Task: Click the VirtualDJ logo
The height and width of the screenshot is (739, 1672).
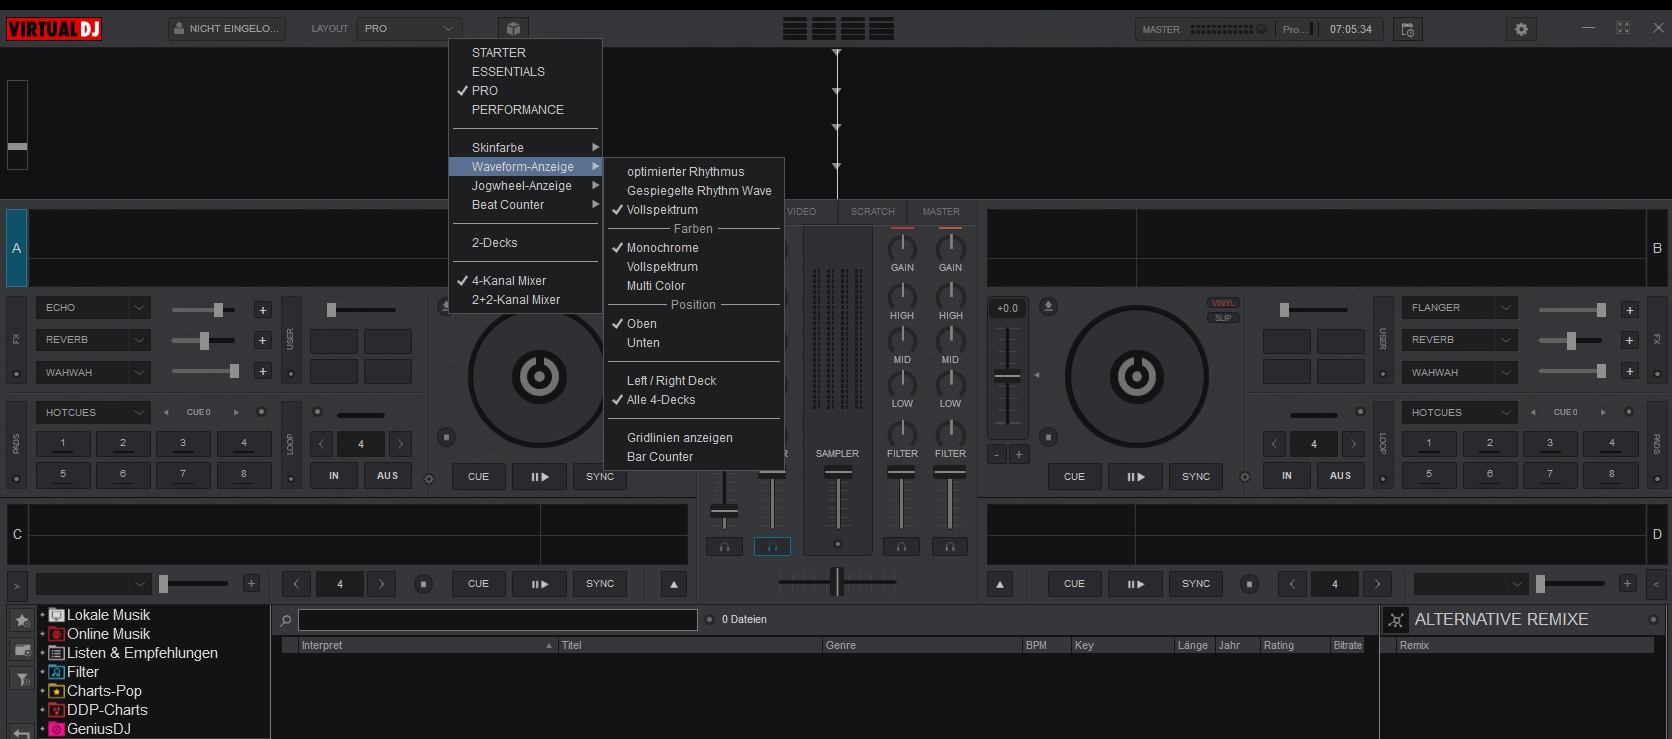Action: pyautogui.click(x=54, y=29)
